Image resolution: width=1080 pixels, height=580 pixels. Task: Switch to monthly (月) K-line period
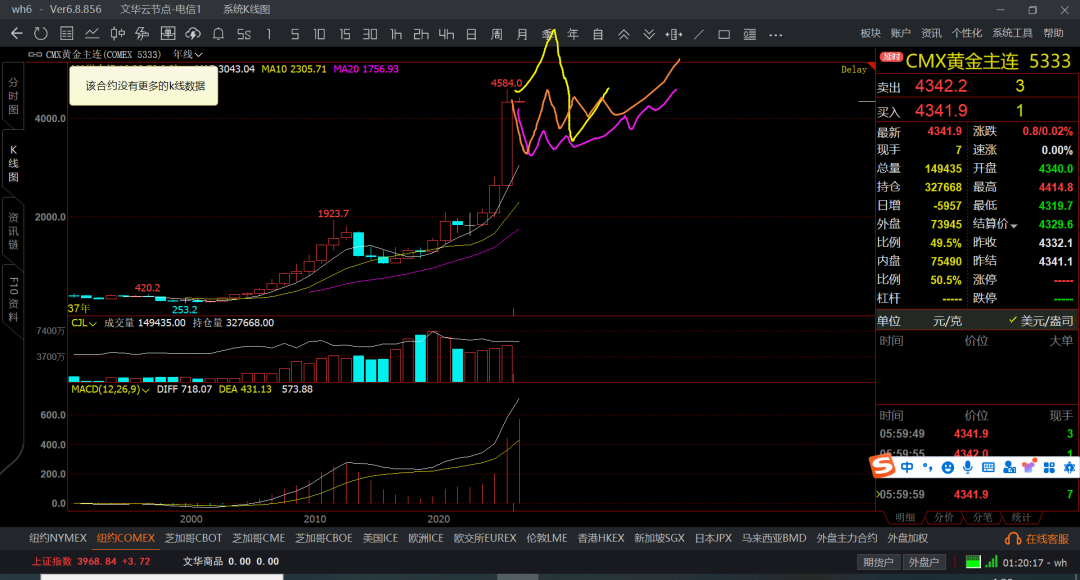522,34
